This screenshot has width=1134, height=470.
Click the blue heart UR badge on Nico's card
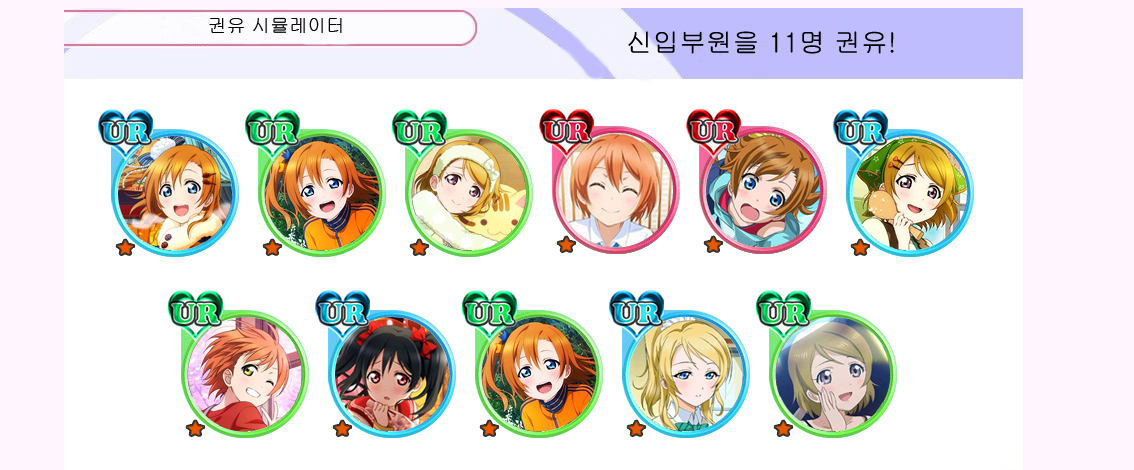(342, 309)
